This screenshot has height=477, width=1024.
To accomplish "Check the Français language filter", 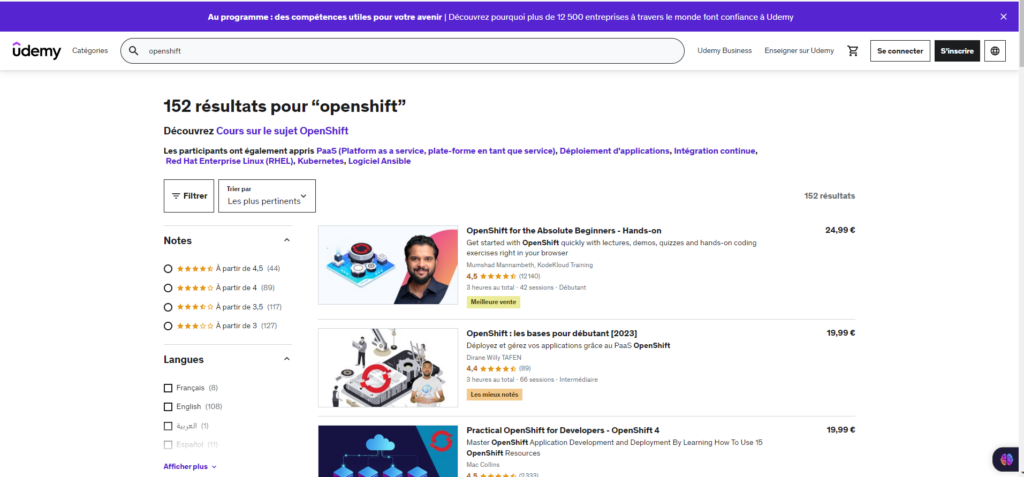I will (x=168, y=388).
